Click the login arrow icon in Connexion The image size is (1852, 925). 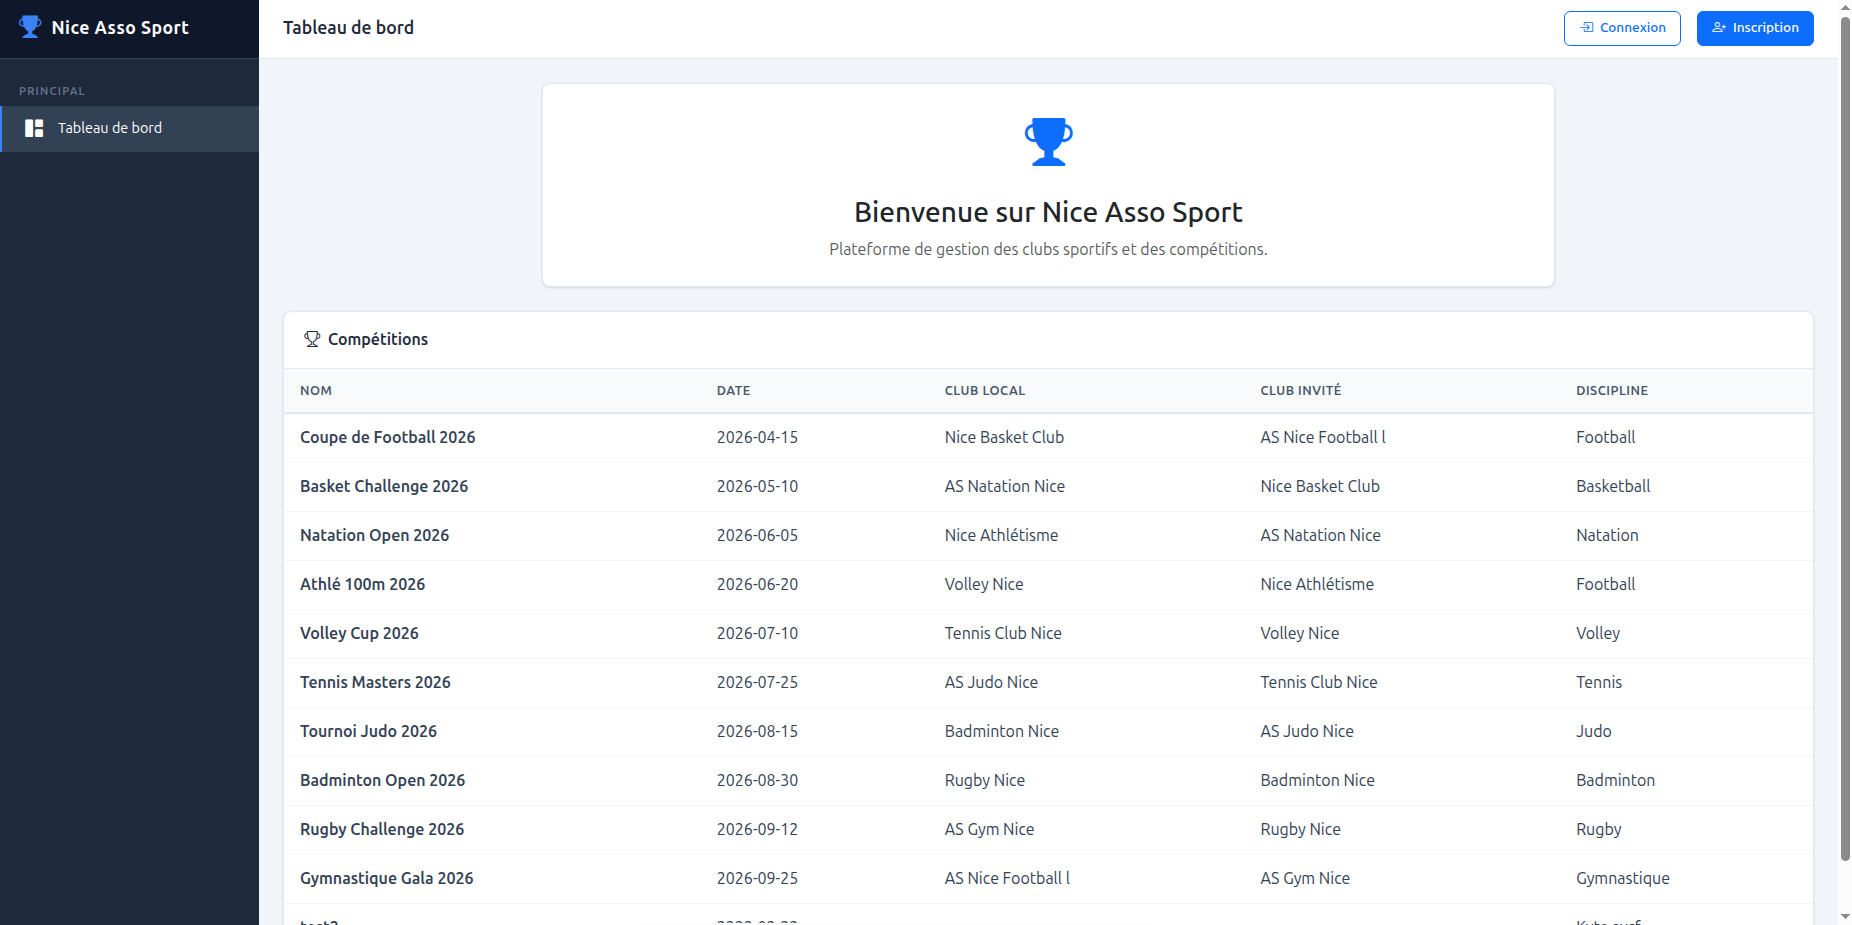1587,28
